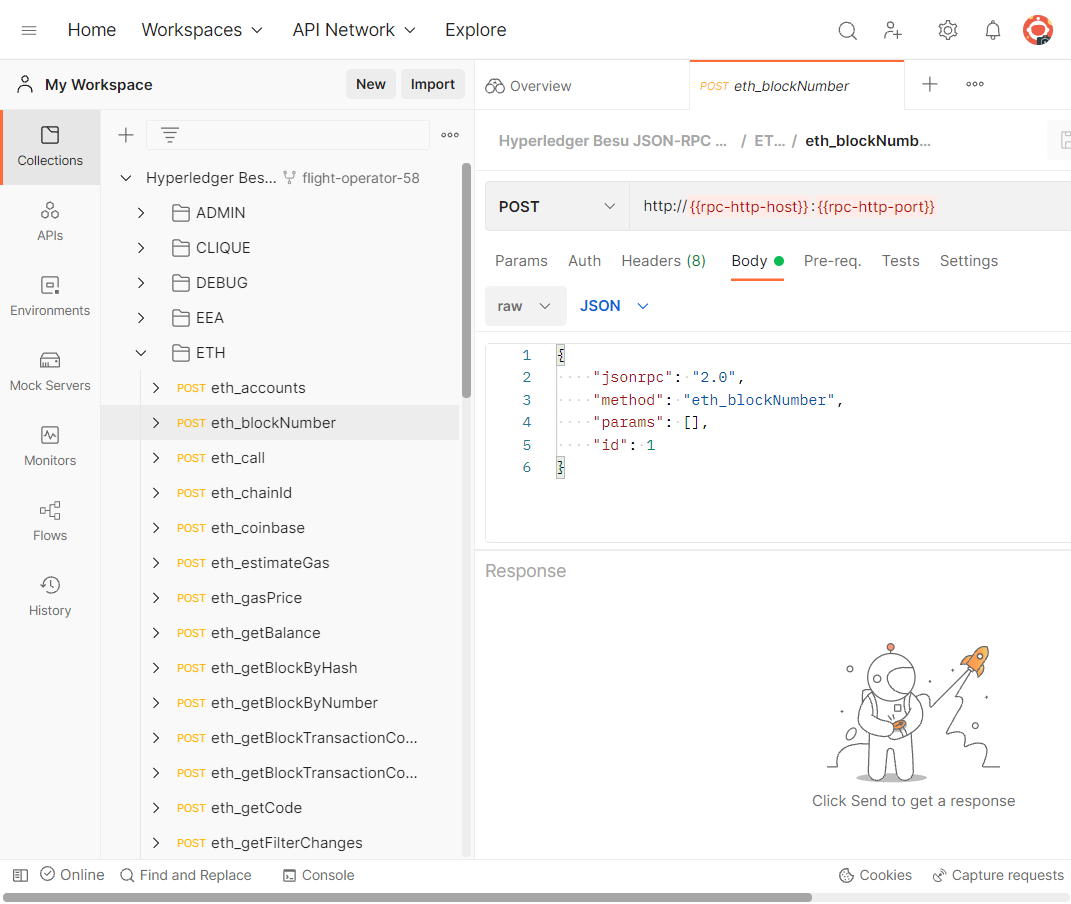Open the notifications bell

[992, 30]
